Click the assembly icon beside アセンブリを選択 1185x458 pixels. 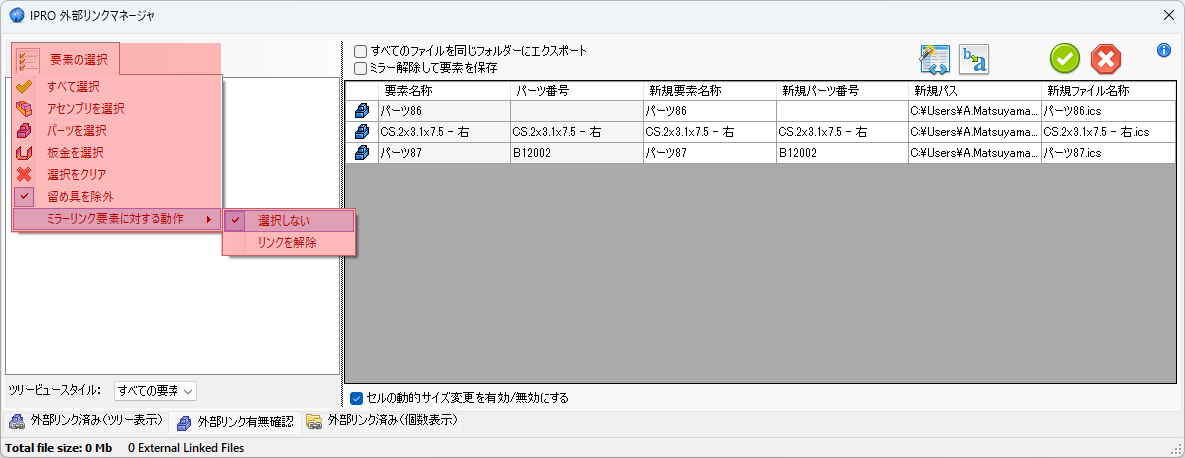pos(23,109)
